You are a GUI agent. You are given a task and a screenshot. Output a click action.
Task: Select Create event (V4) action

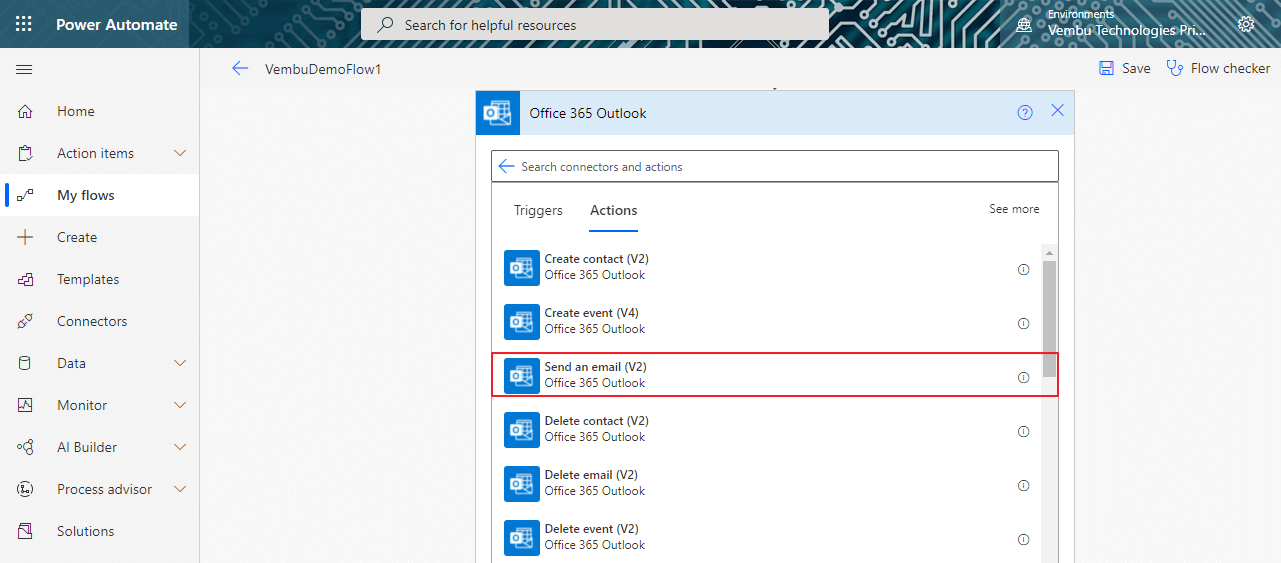coord(767,321)
